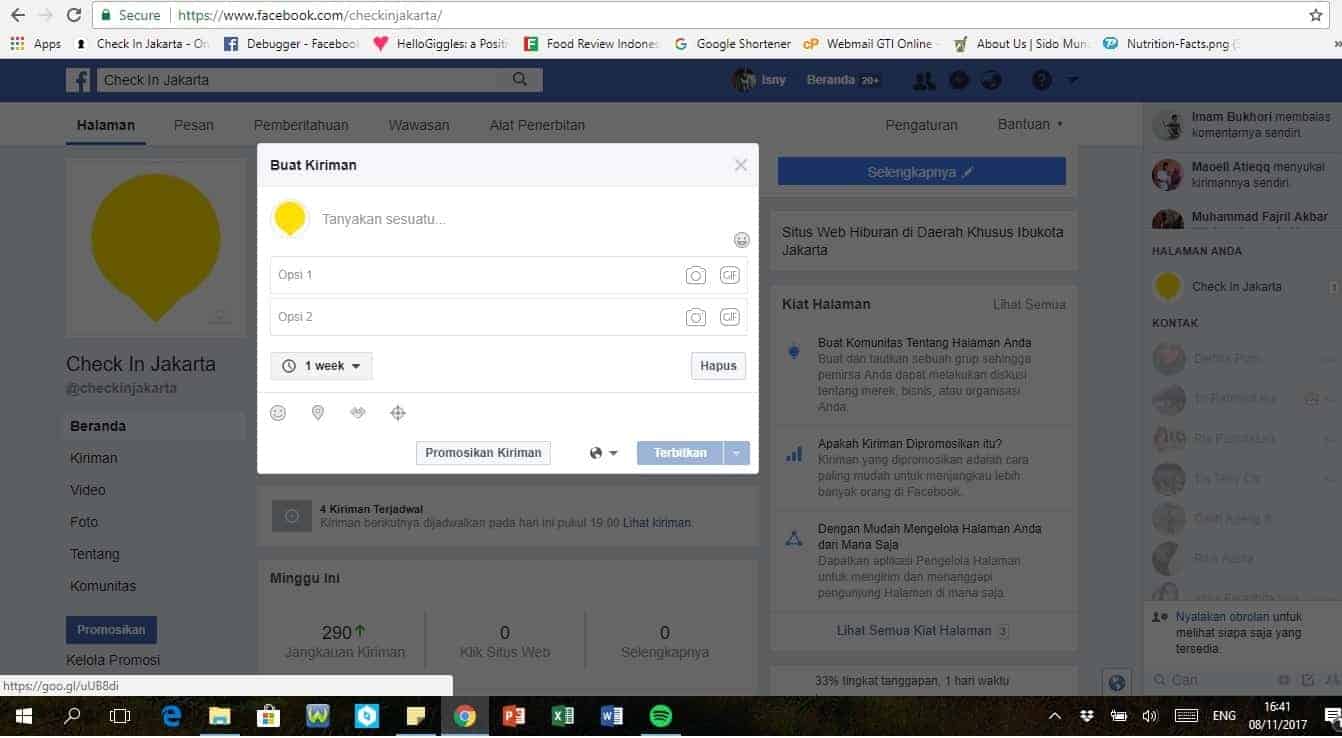The height and width of the screenshot is (738, 1342).
Task: Type in the Opsi 1 field
Action: 470,276
